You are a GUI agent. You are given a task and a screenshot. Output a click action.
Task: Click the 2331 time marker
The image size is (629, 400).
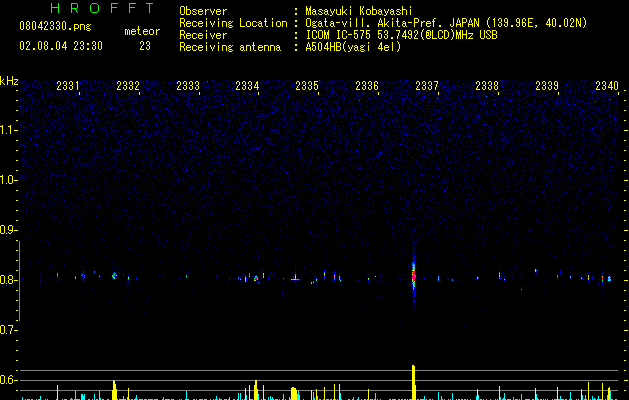click(68, 86)
